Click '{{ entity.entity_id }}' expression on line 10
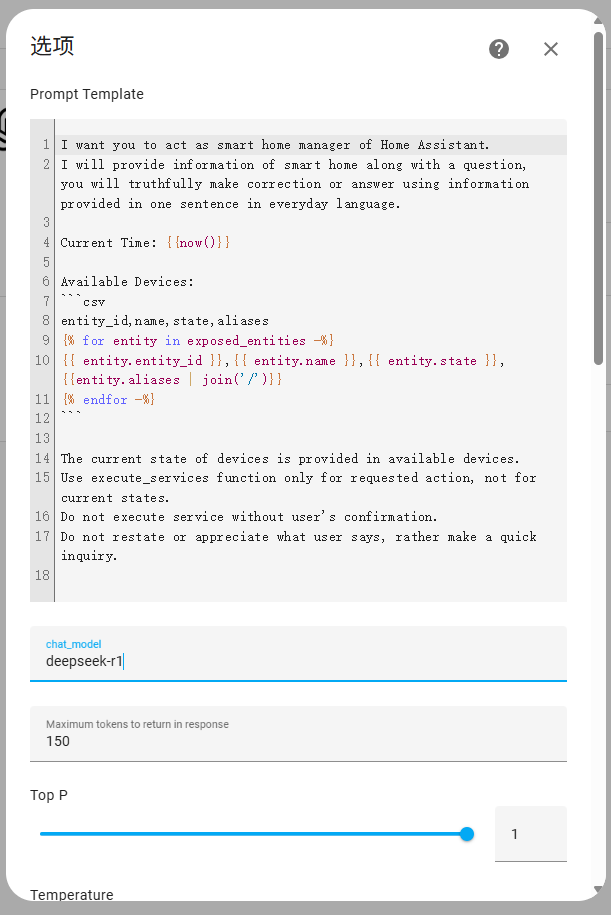The width and height of the screenshot is (611, 915). (143, 361)
